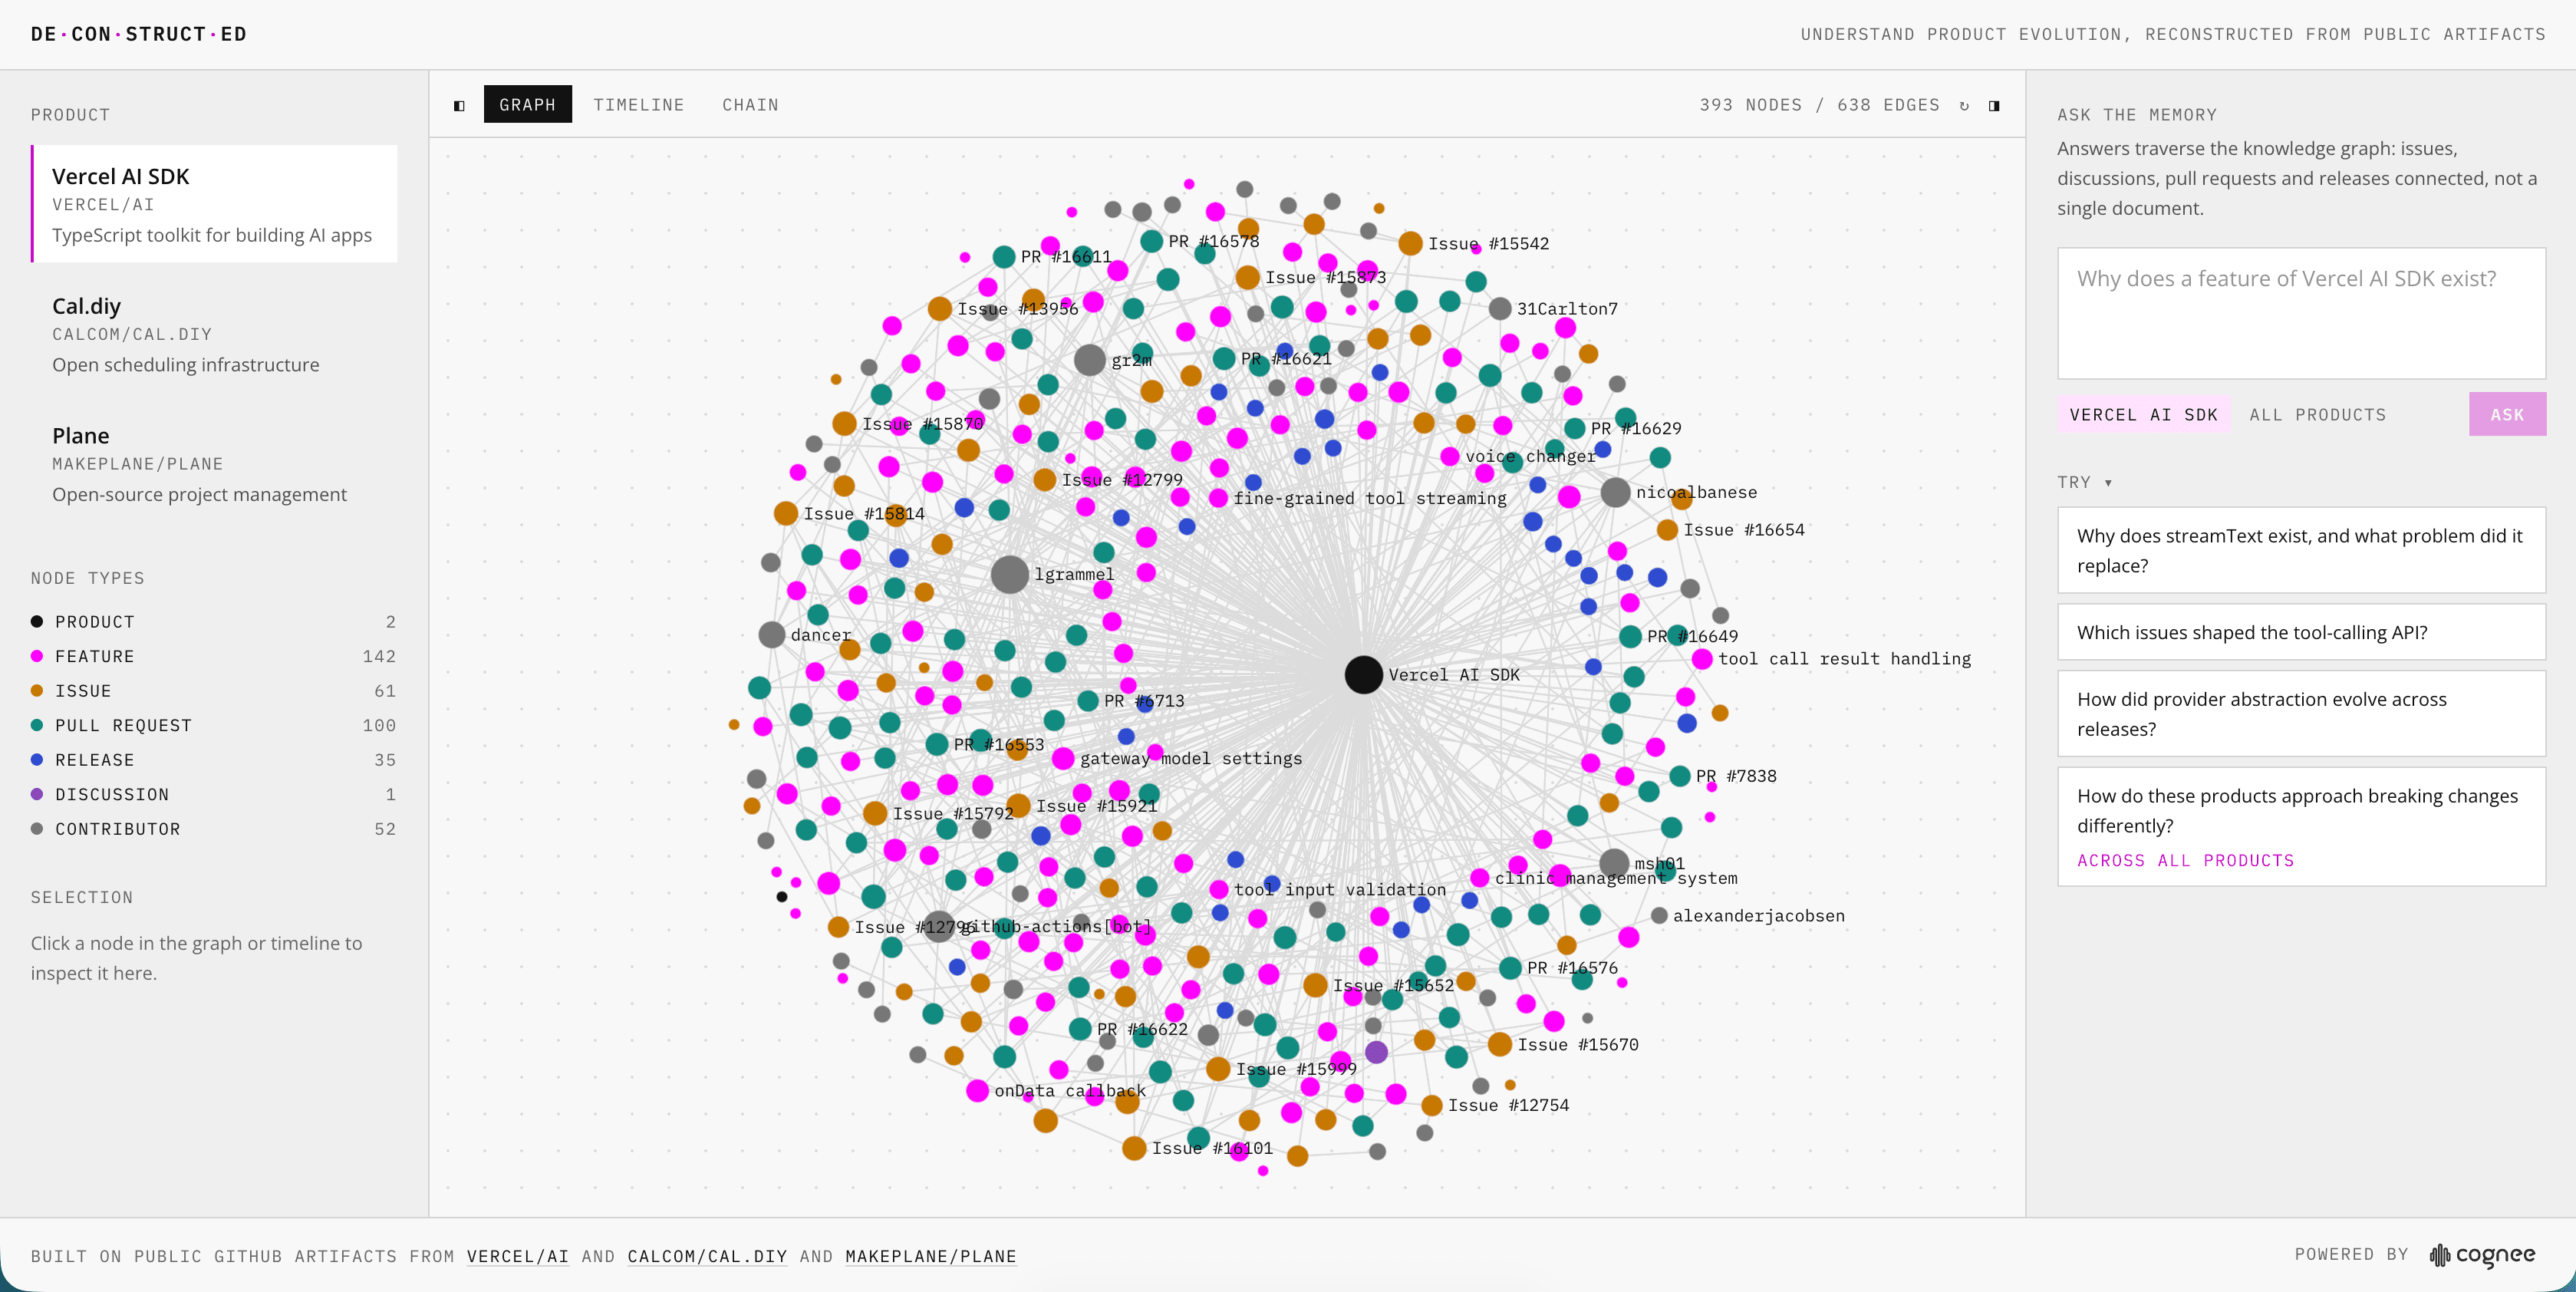
Task: Select the tool input validation node
Action: point(1219,889)
